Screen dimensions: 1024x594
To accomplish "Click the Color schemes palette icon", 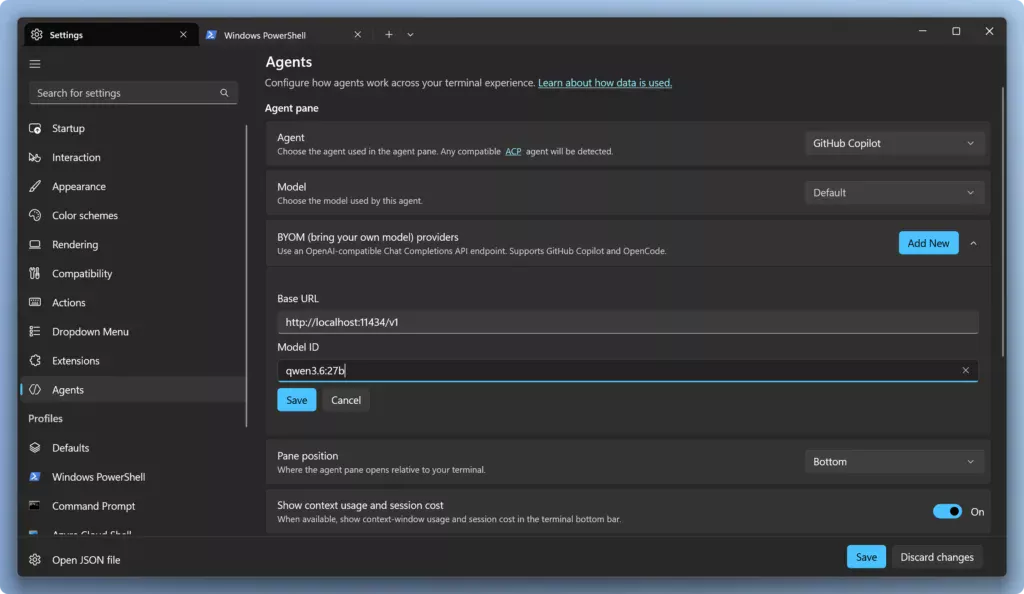I will (35, 215).
